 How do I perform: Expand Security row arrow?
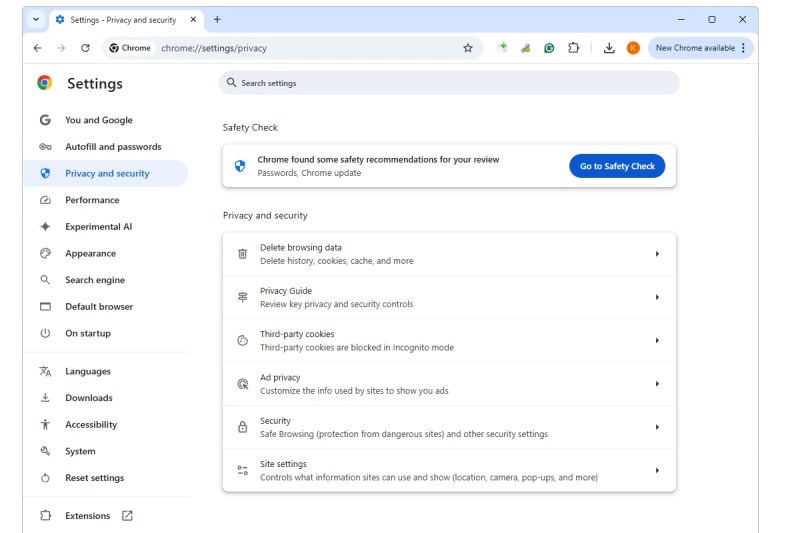click(x=657, y=427)
